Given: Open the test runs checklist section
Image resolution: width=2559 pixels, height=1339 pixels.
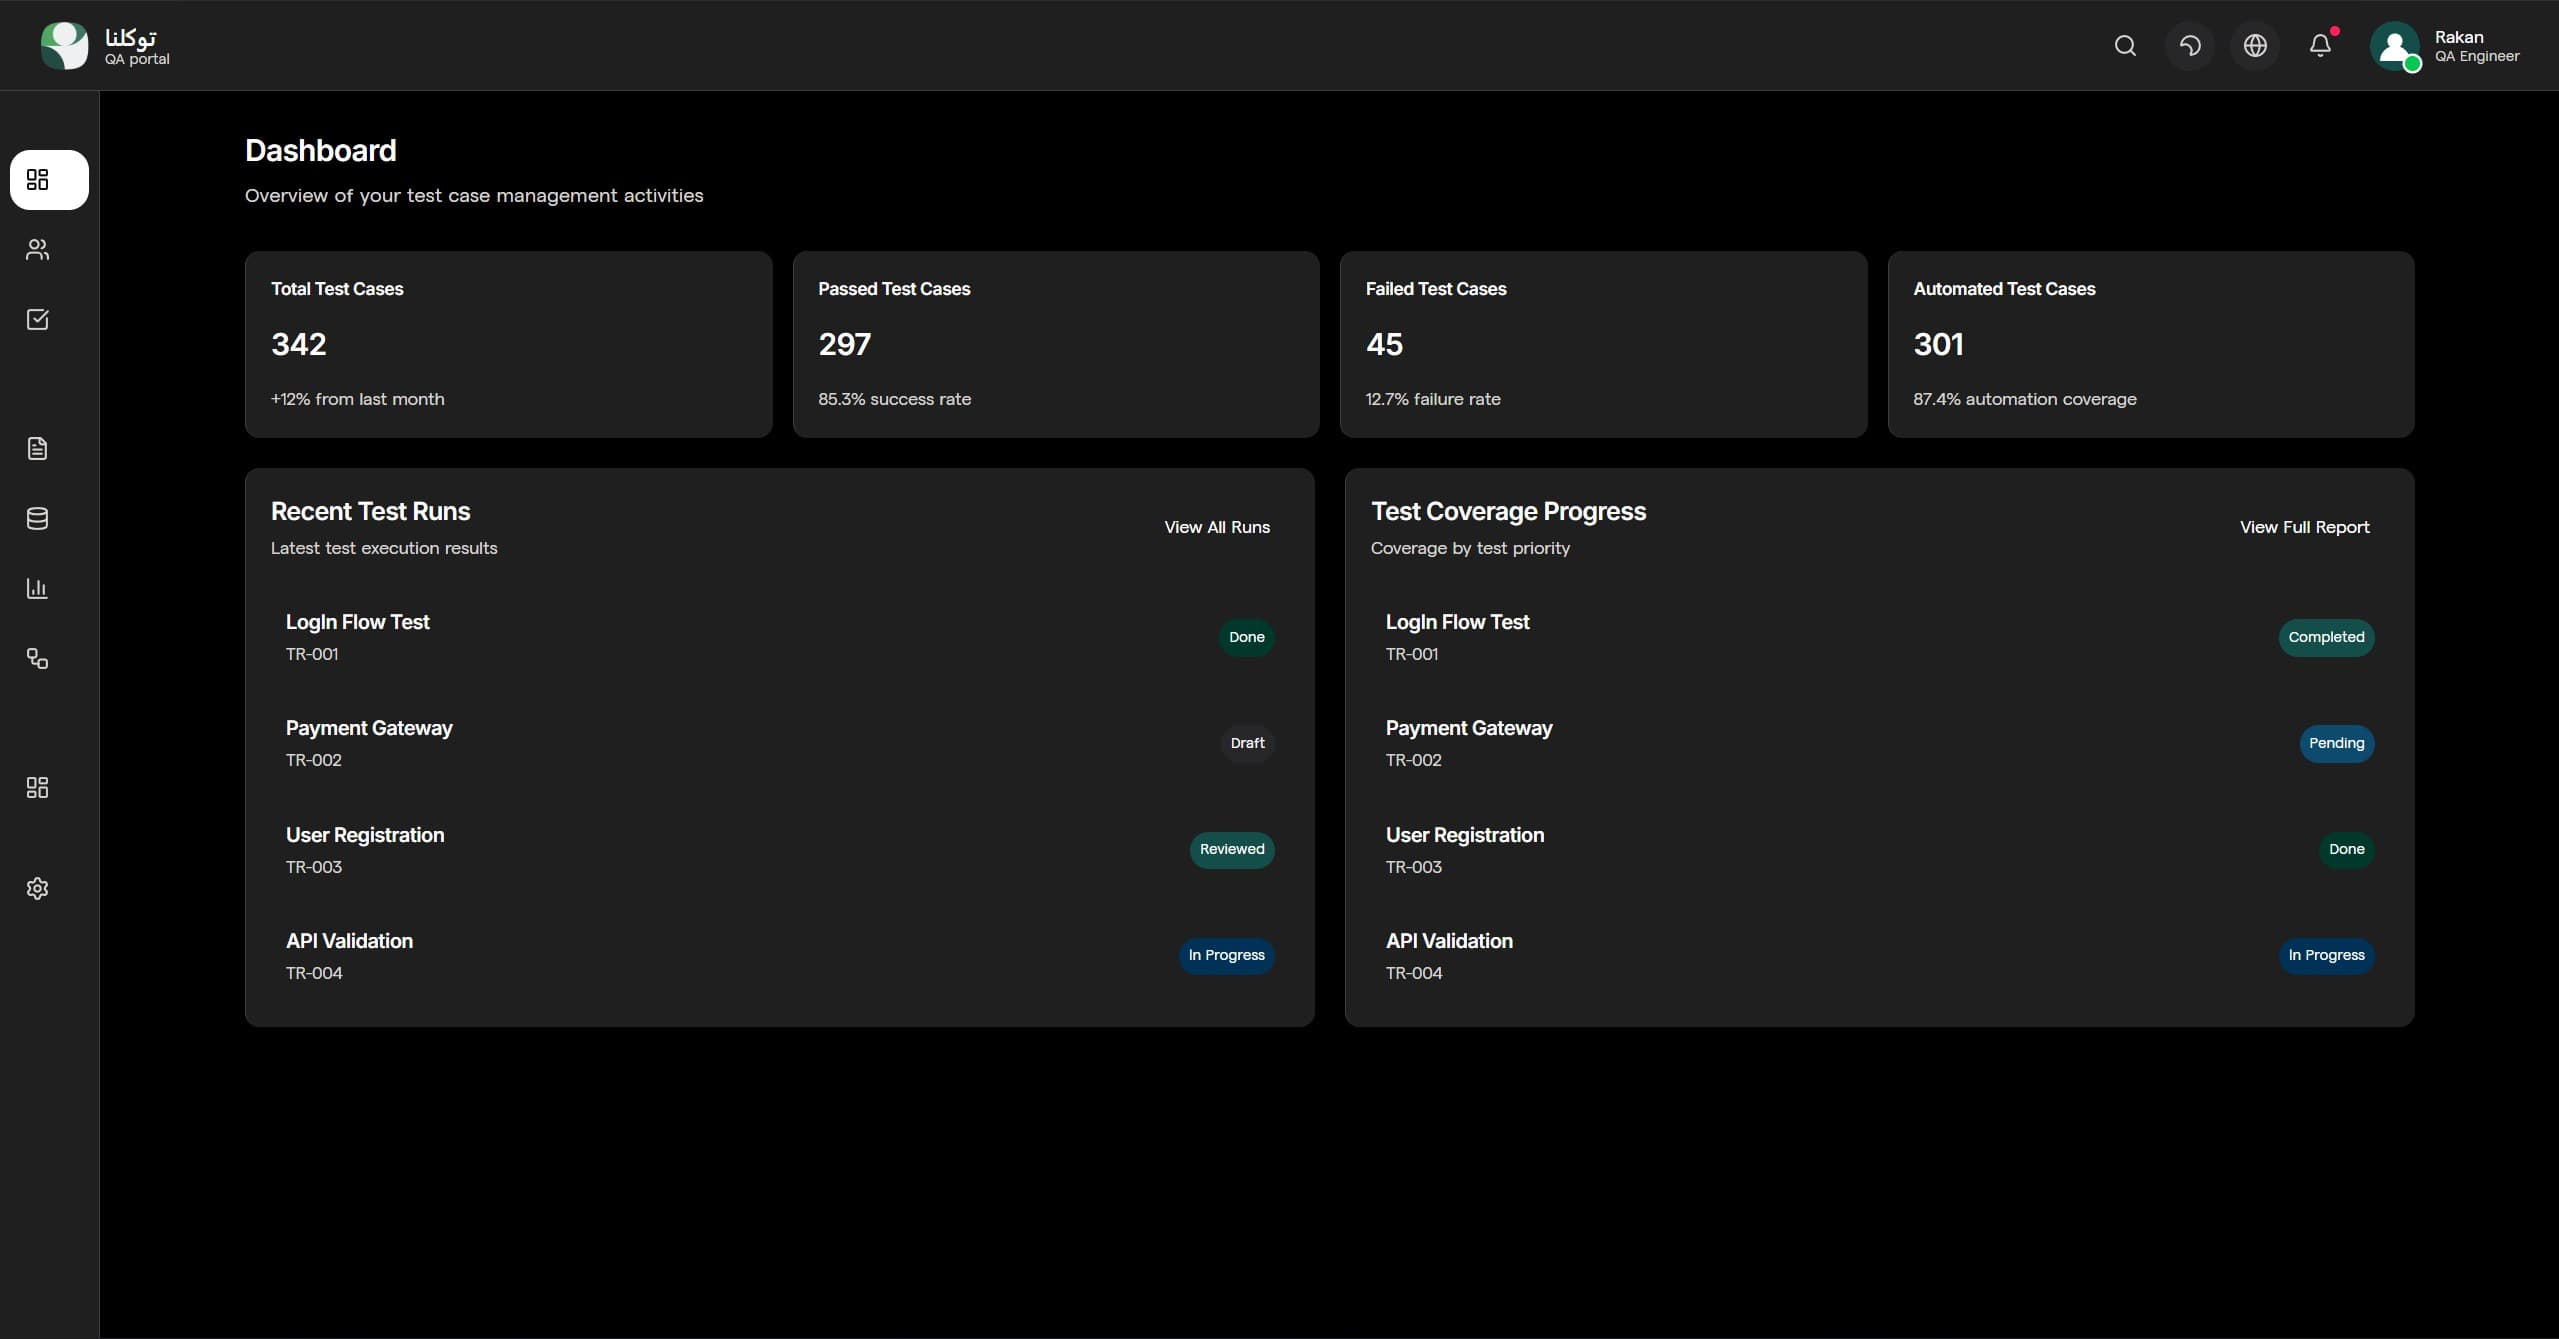Looking at the screenshot, I should click(38, 320).
